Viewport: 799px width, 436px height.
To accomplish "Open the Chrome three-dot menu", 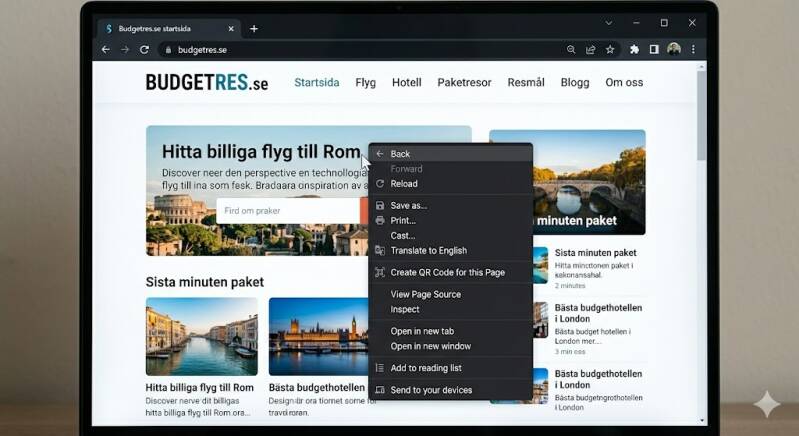I will click(693, 49).
